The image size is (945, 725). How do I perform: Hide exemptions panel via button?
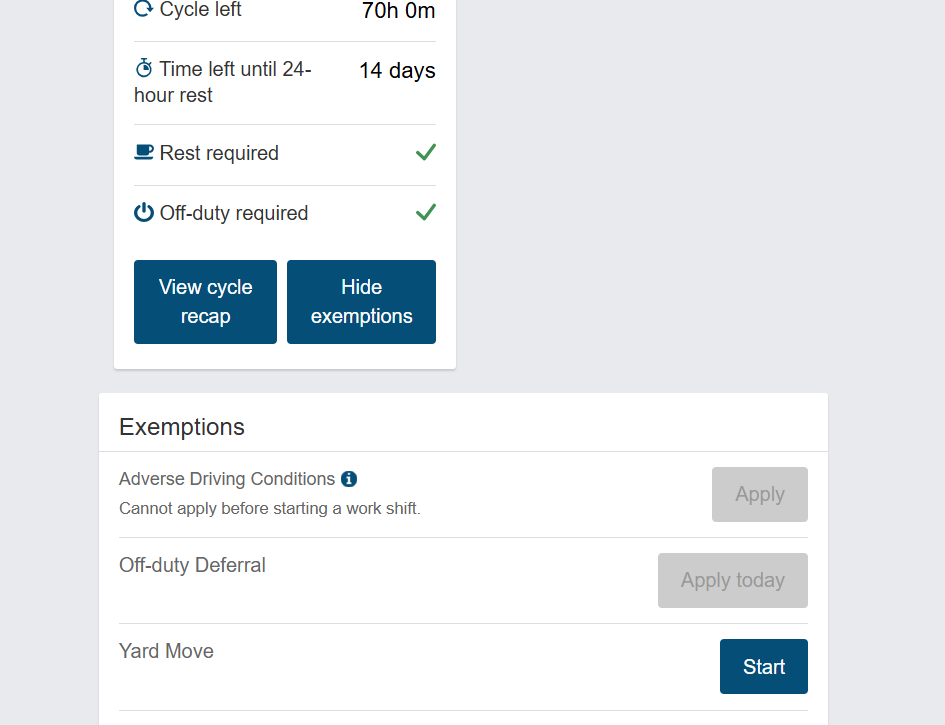[362, 302]
